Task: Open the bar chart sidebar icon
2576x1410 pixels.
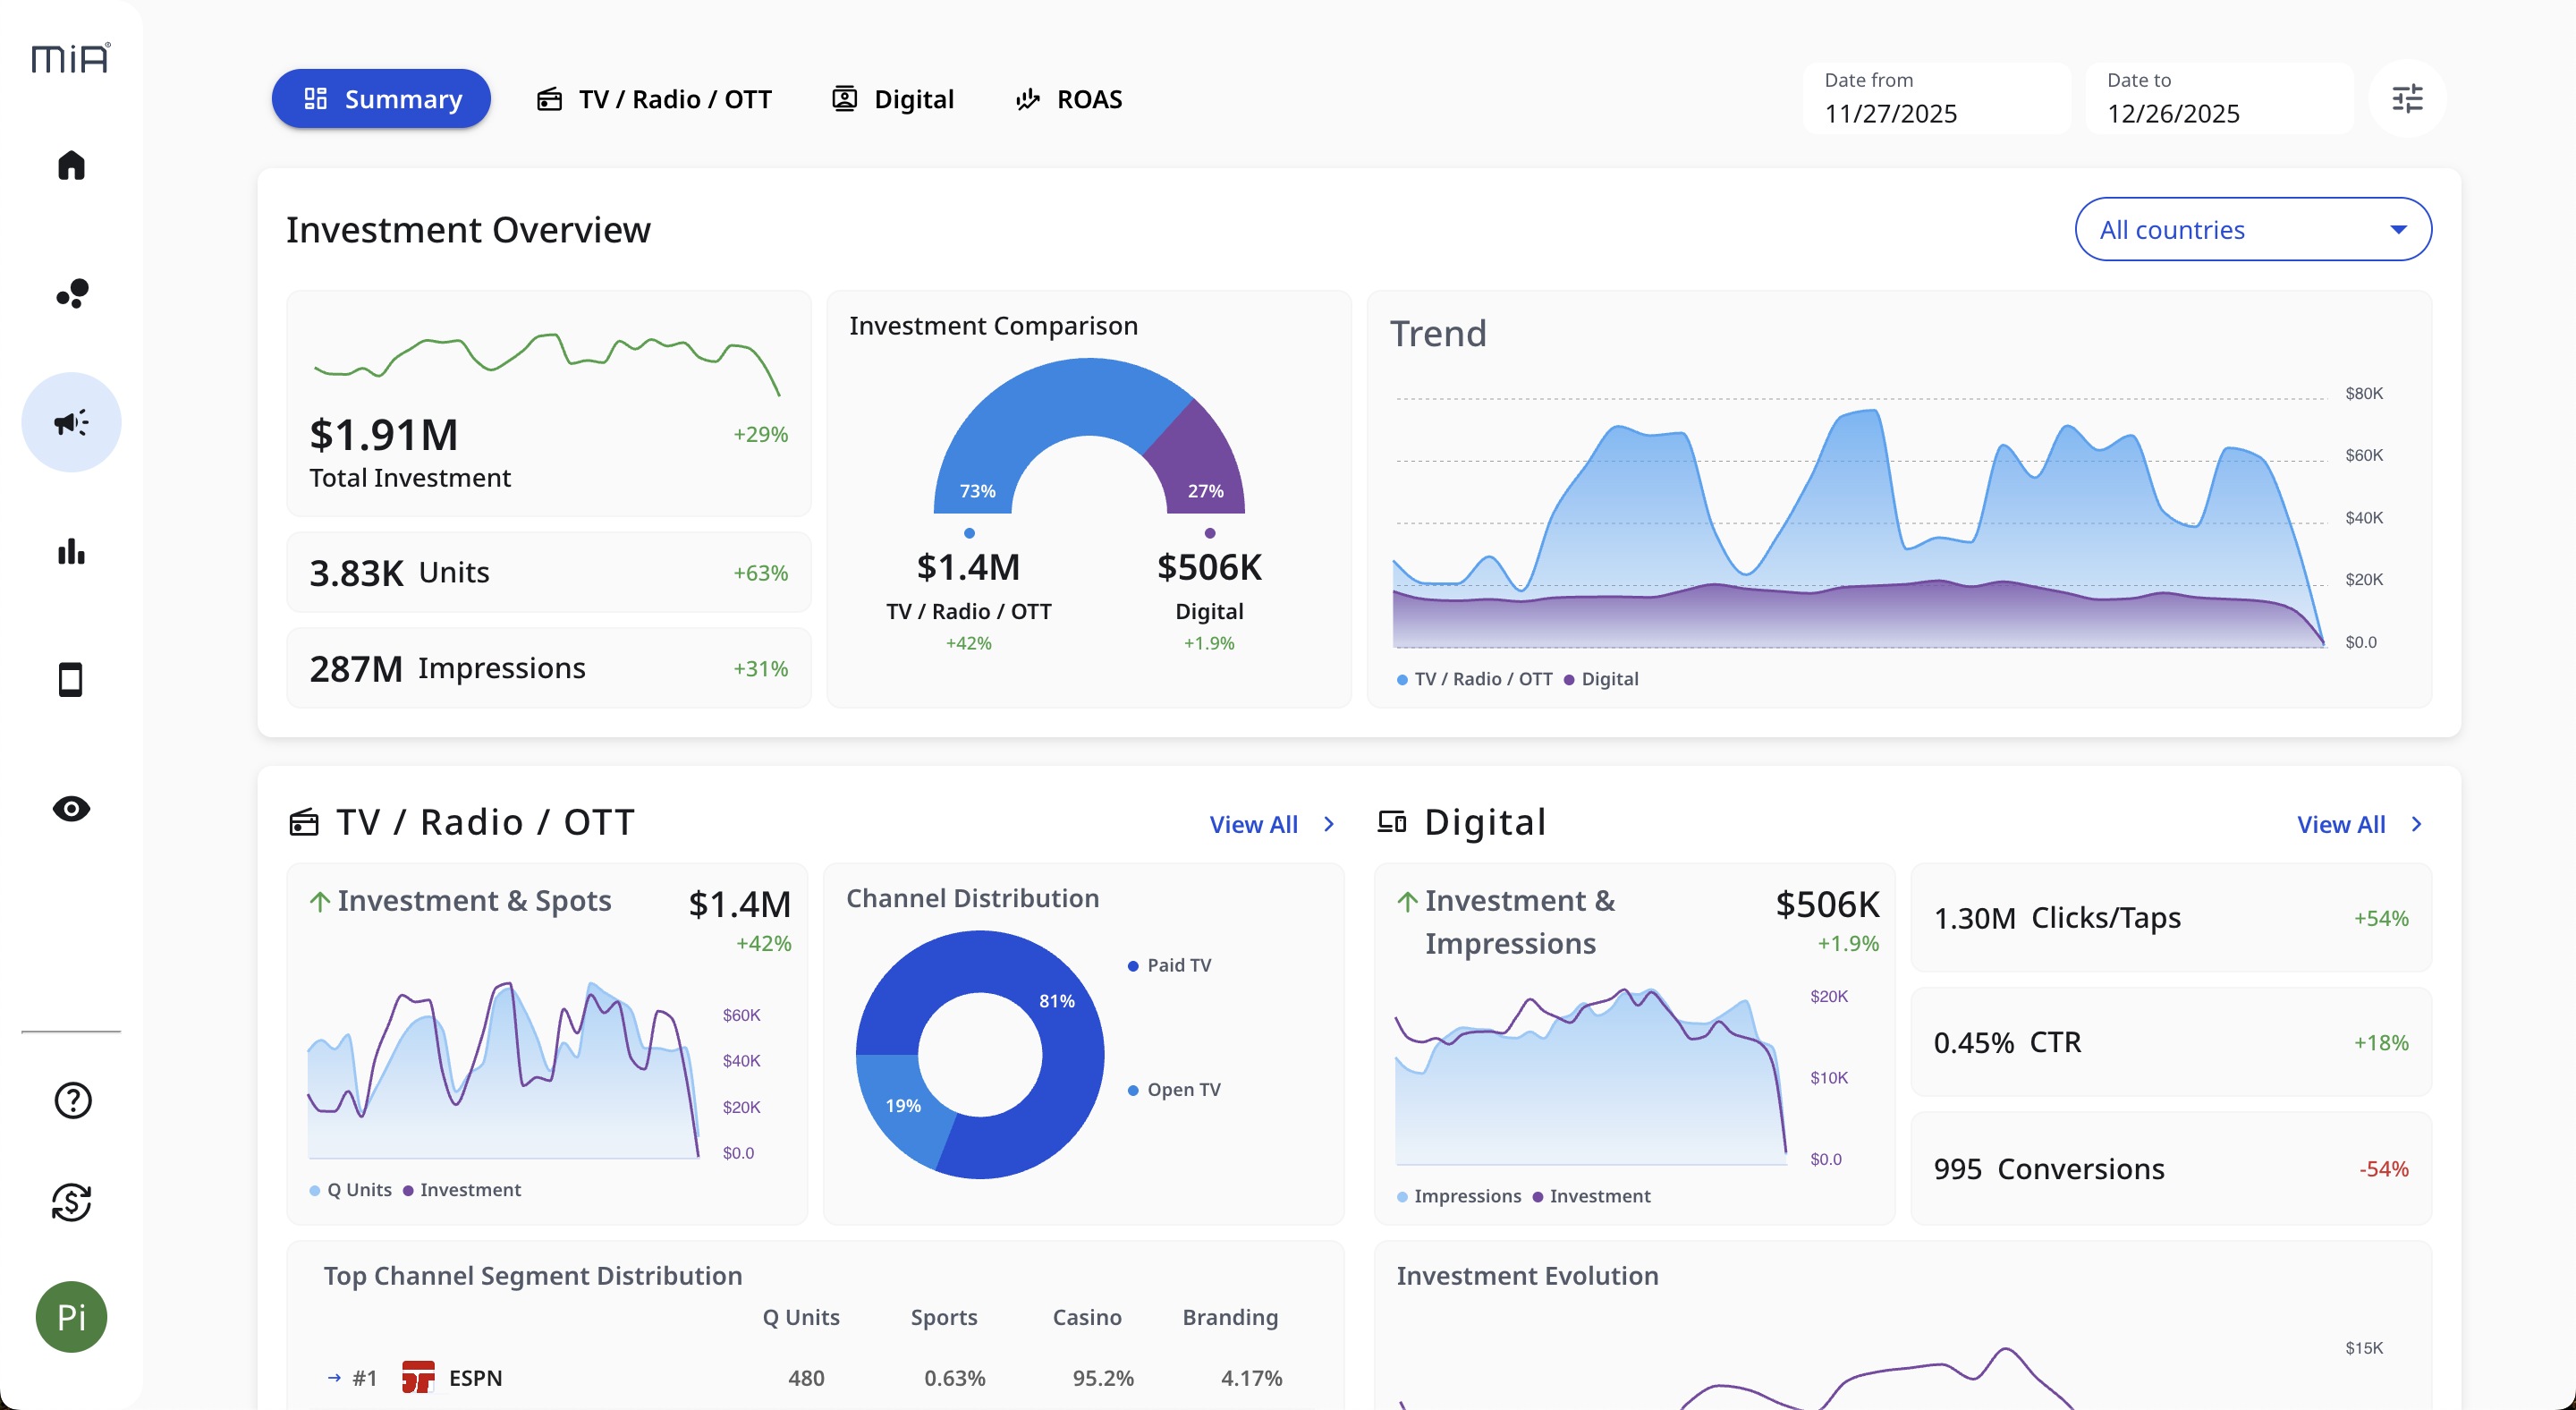Action: tap(71, 551)
